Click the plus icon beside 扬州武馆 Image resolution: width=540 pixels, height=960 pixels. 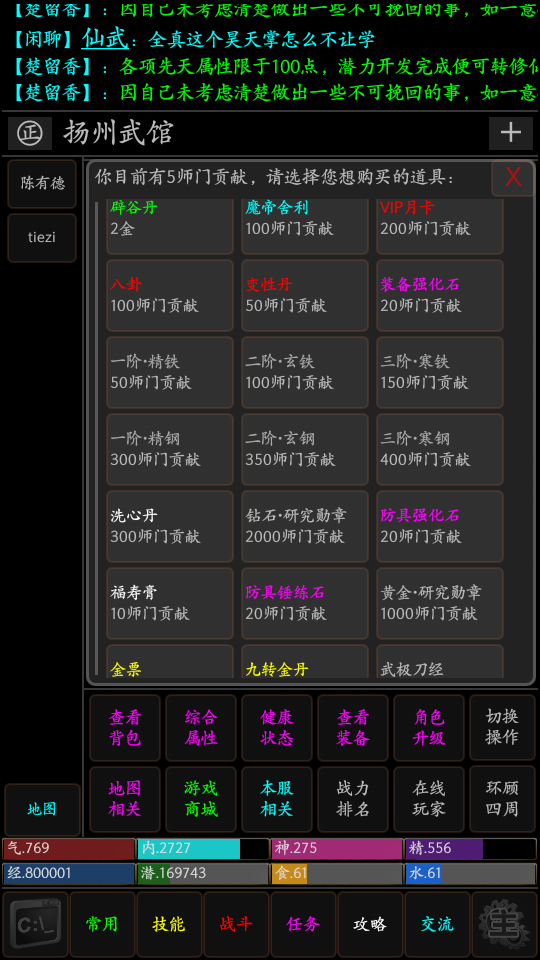[x=511, y=133]
